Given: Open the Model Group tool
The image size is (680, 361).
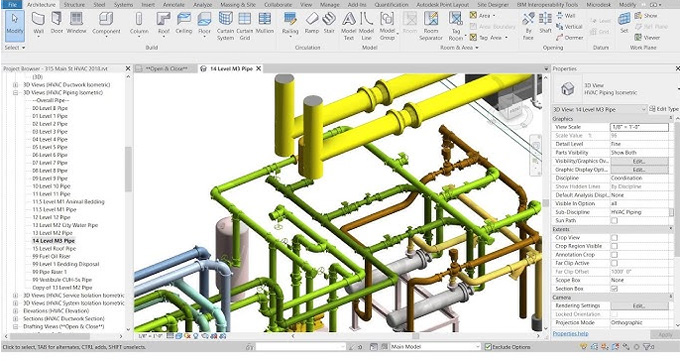Looking at the screenshot, I should tap(387, 26).
